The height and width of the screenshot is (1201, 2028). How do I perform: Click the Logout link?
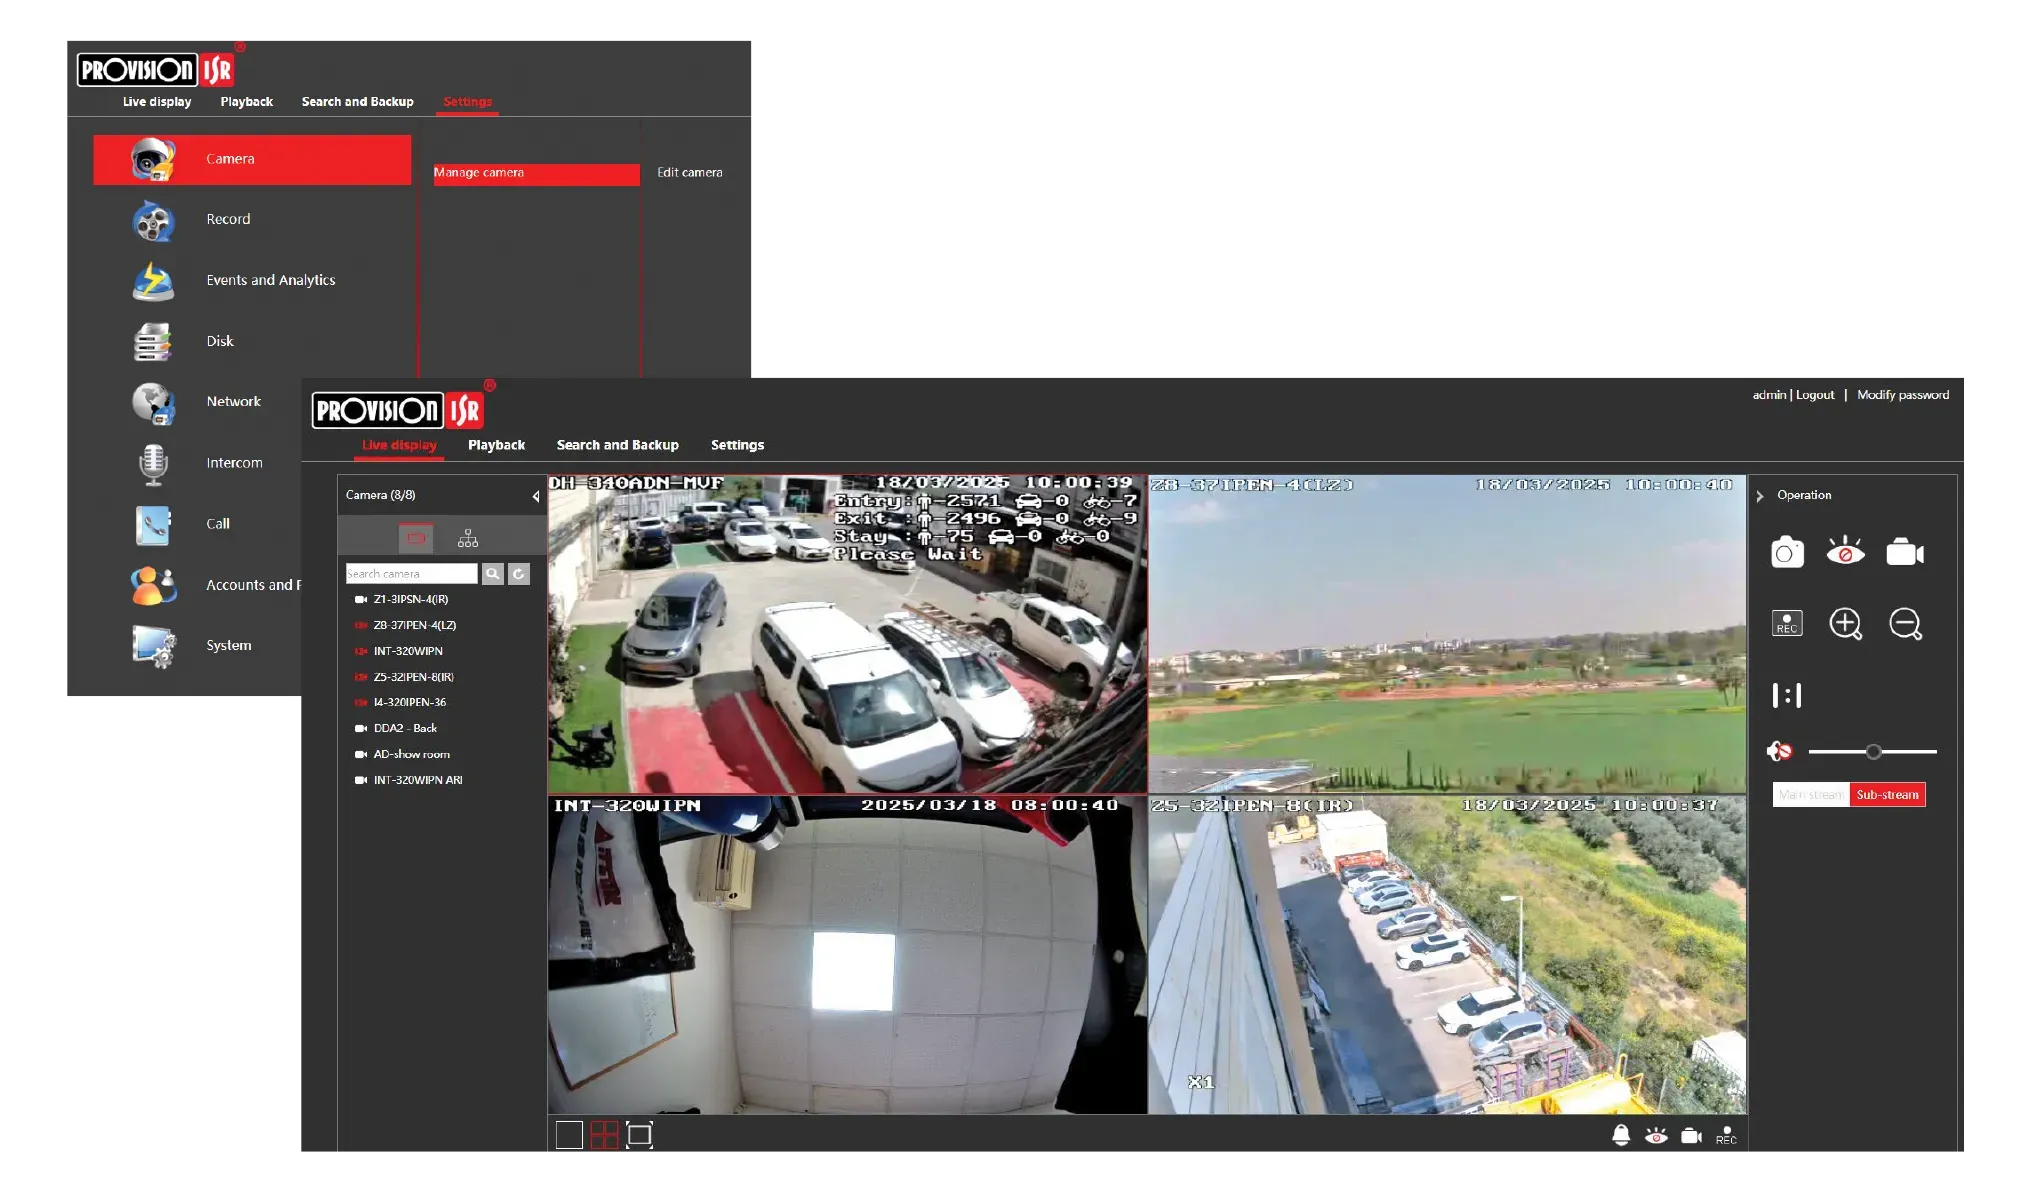1815,395
